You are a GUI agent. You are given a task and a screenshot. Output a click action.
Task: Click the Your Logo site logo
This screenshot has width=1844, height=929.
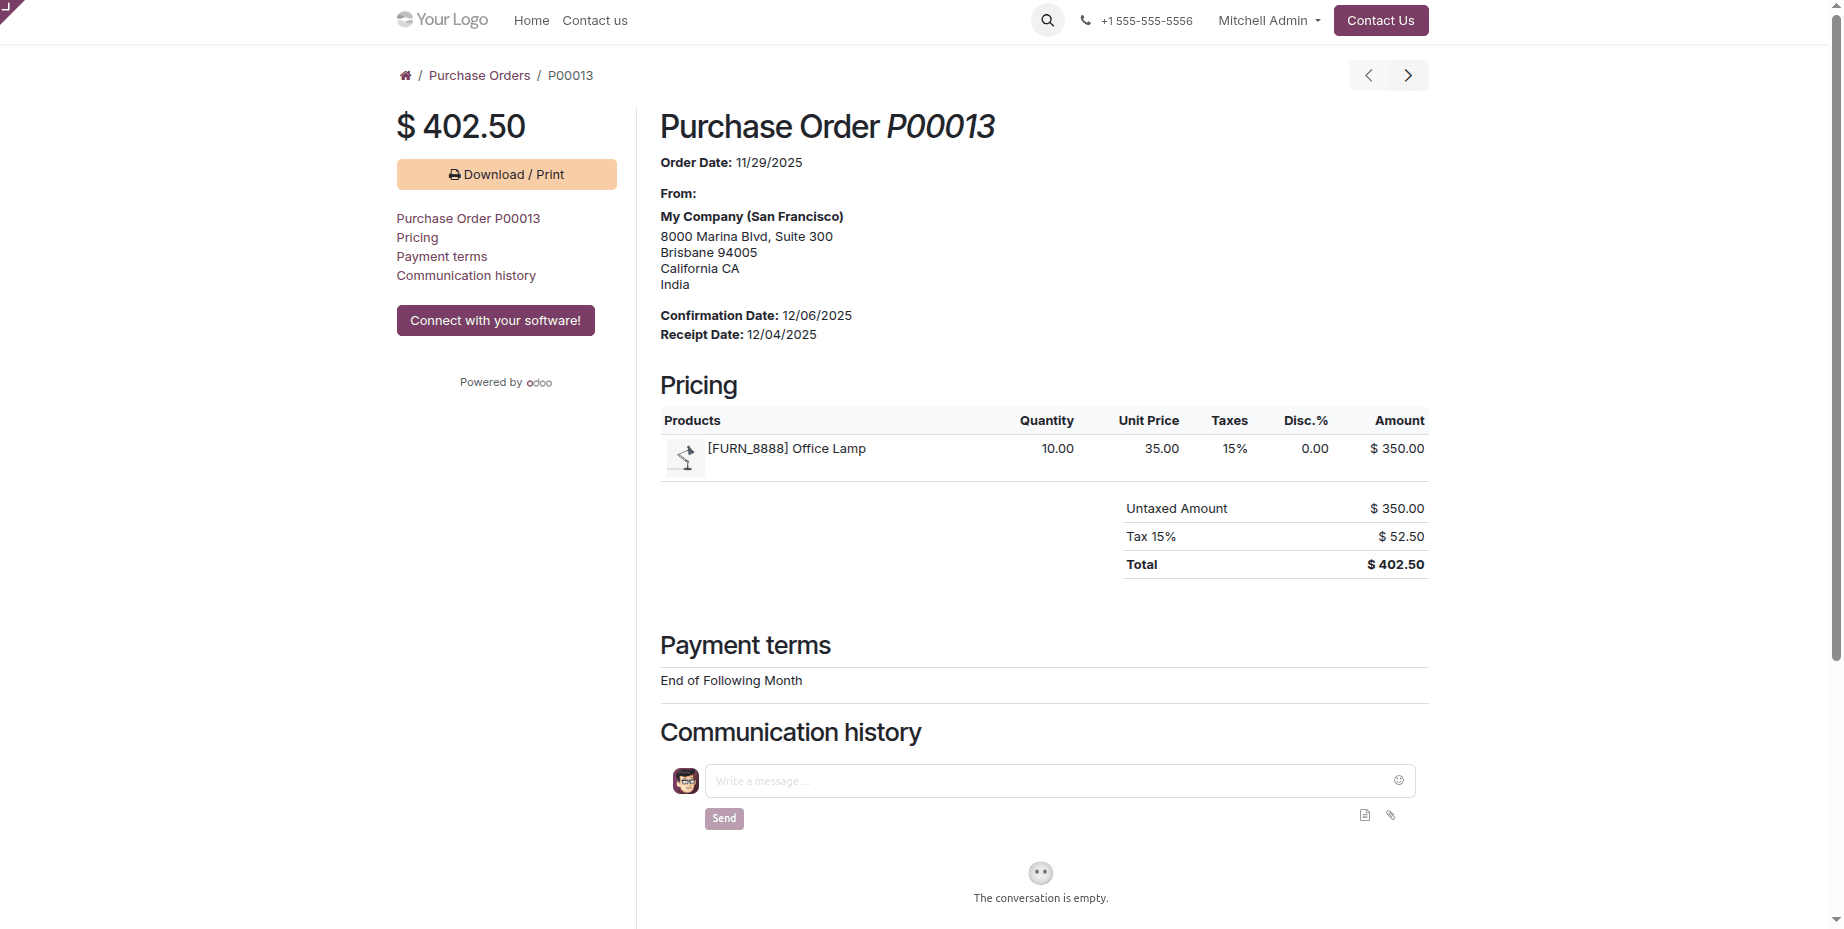click(442, 19)
